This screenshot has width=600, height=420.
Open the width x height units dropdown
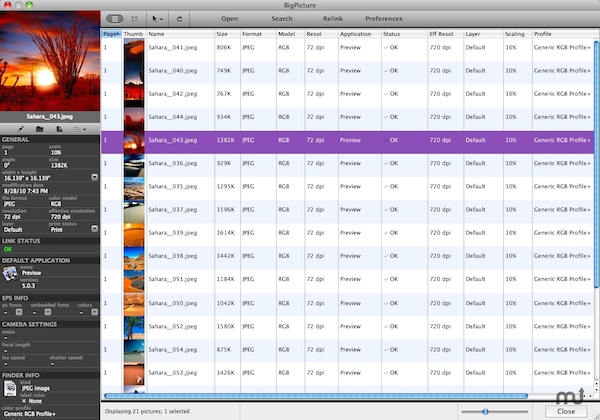click(x=94, y=177)
